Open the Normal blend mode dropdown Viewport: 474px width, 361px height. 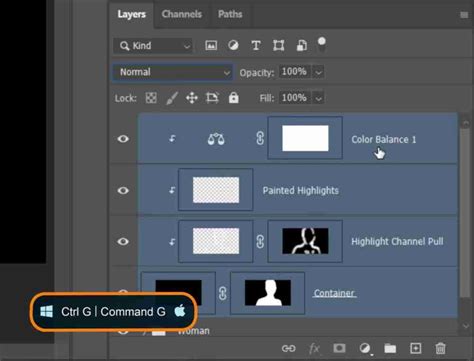tap(173, 72)
